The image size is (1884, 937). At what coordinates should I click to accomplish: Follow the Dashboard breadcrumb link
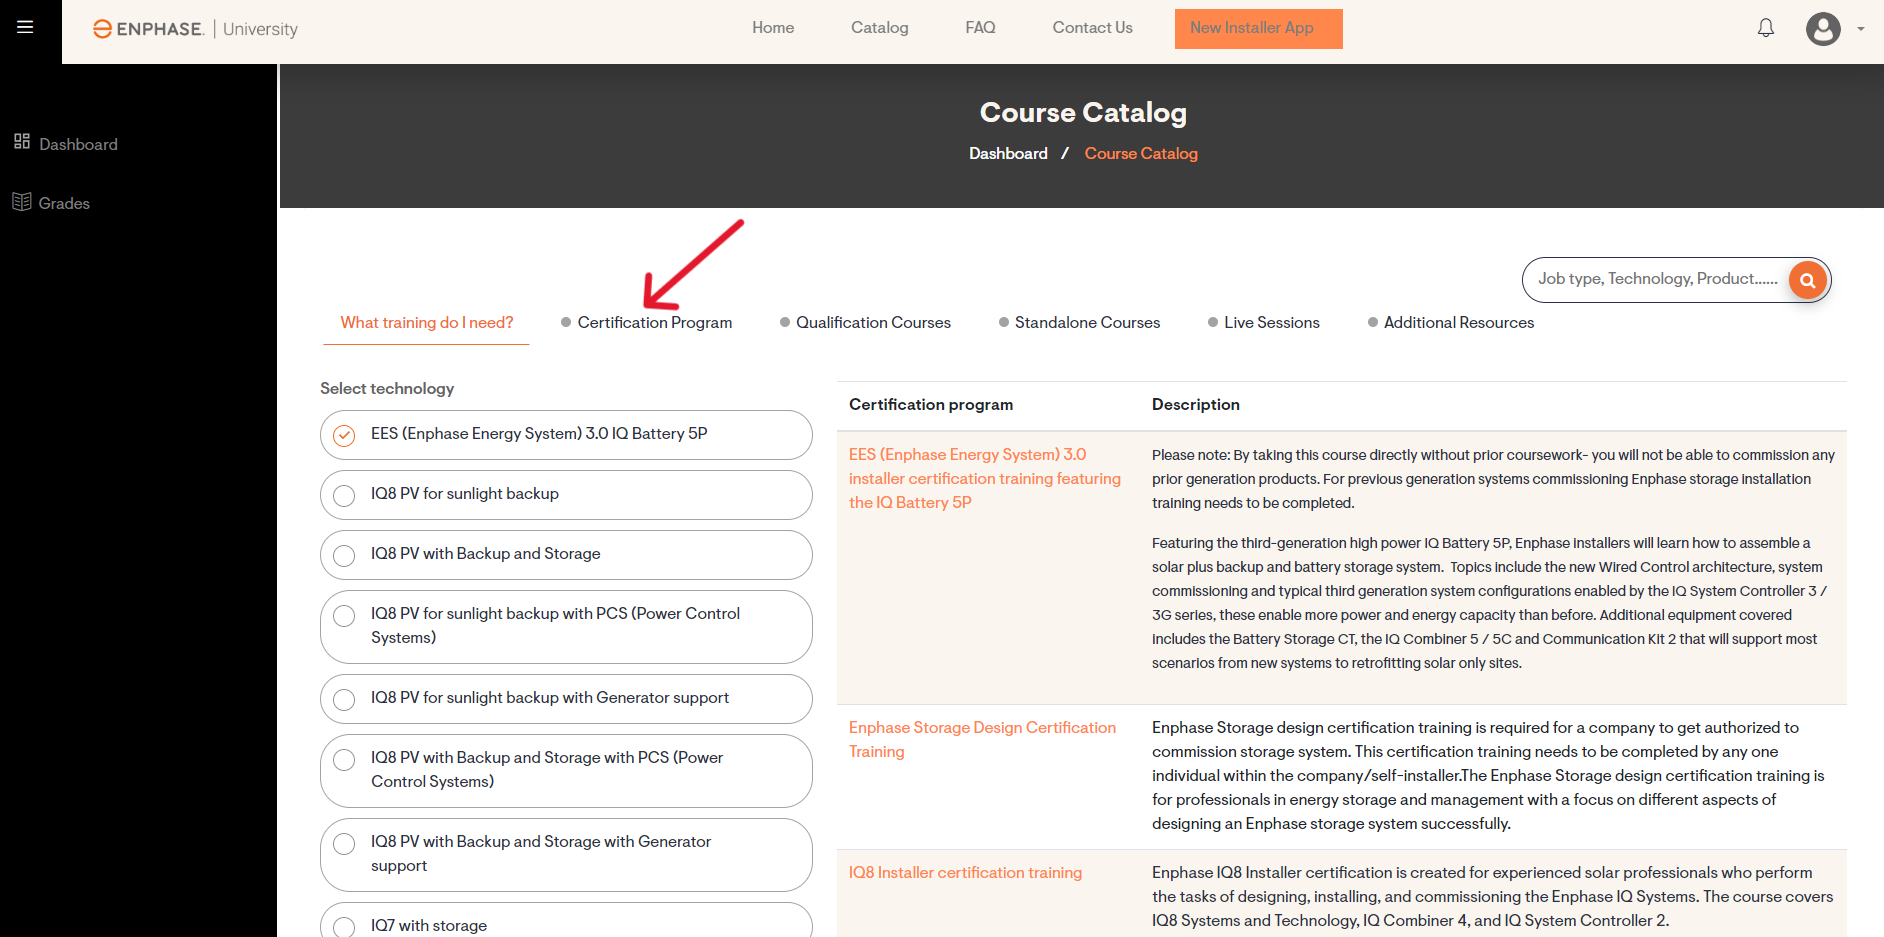click(x=1008, y=153)
